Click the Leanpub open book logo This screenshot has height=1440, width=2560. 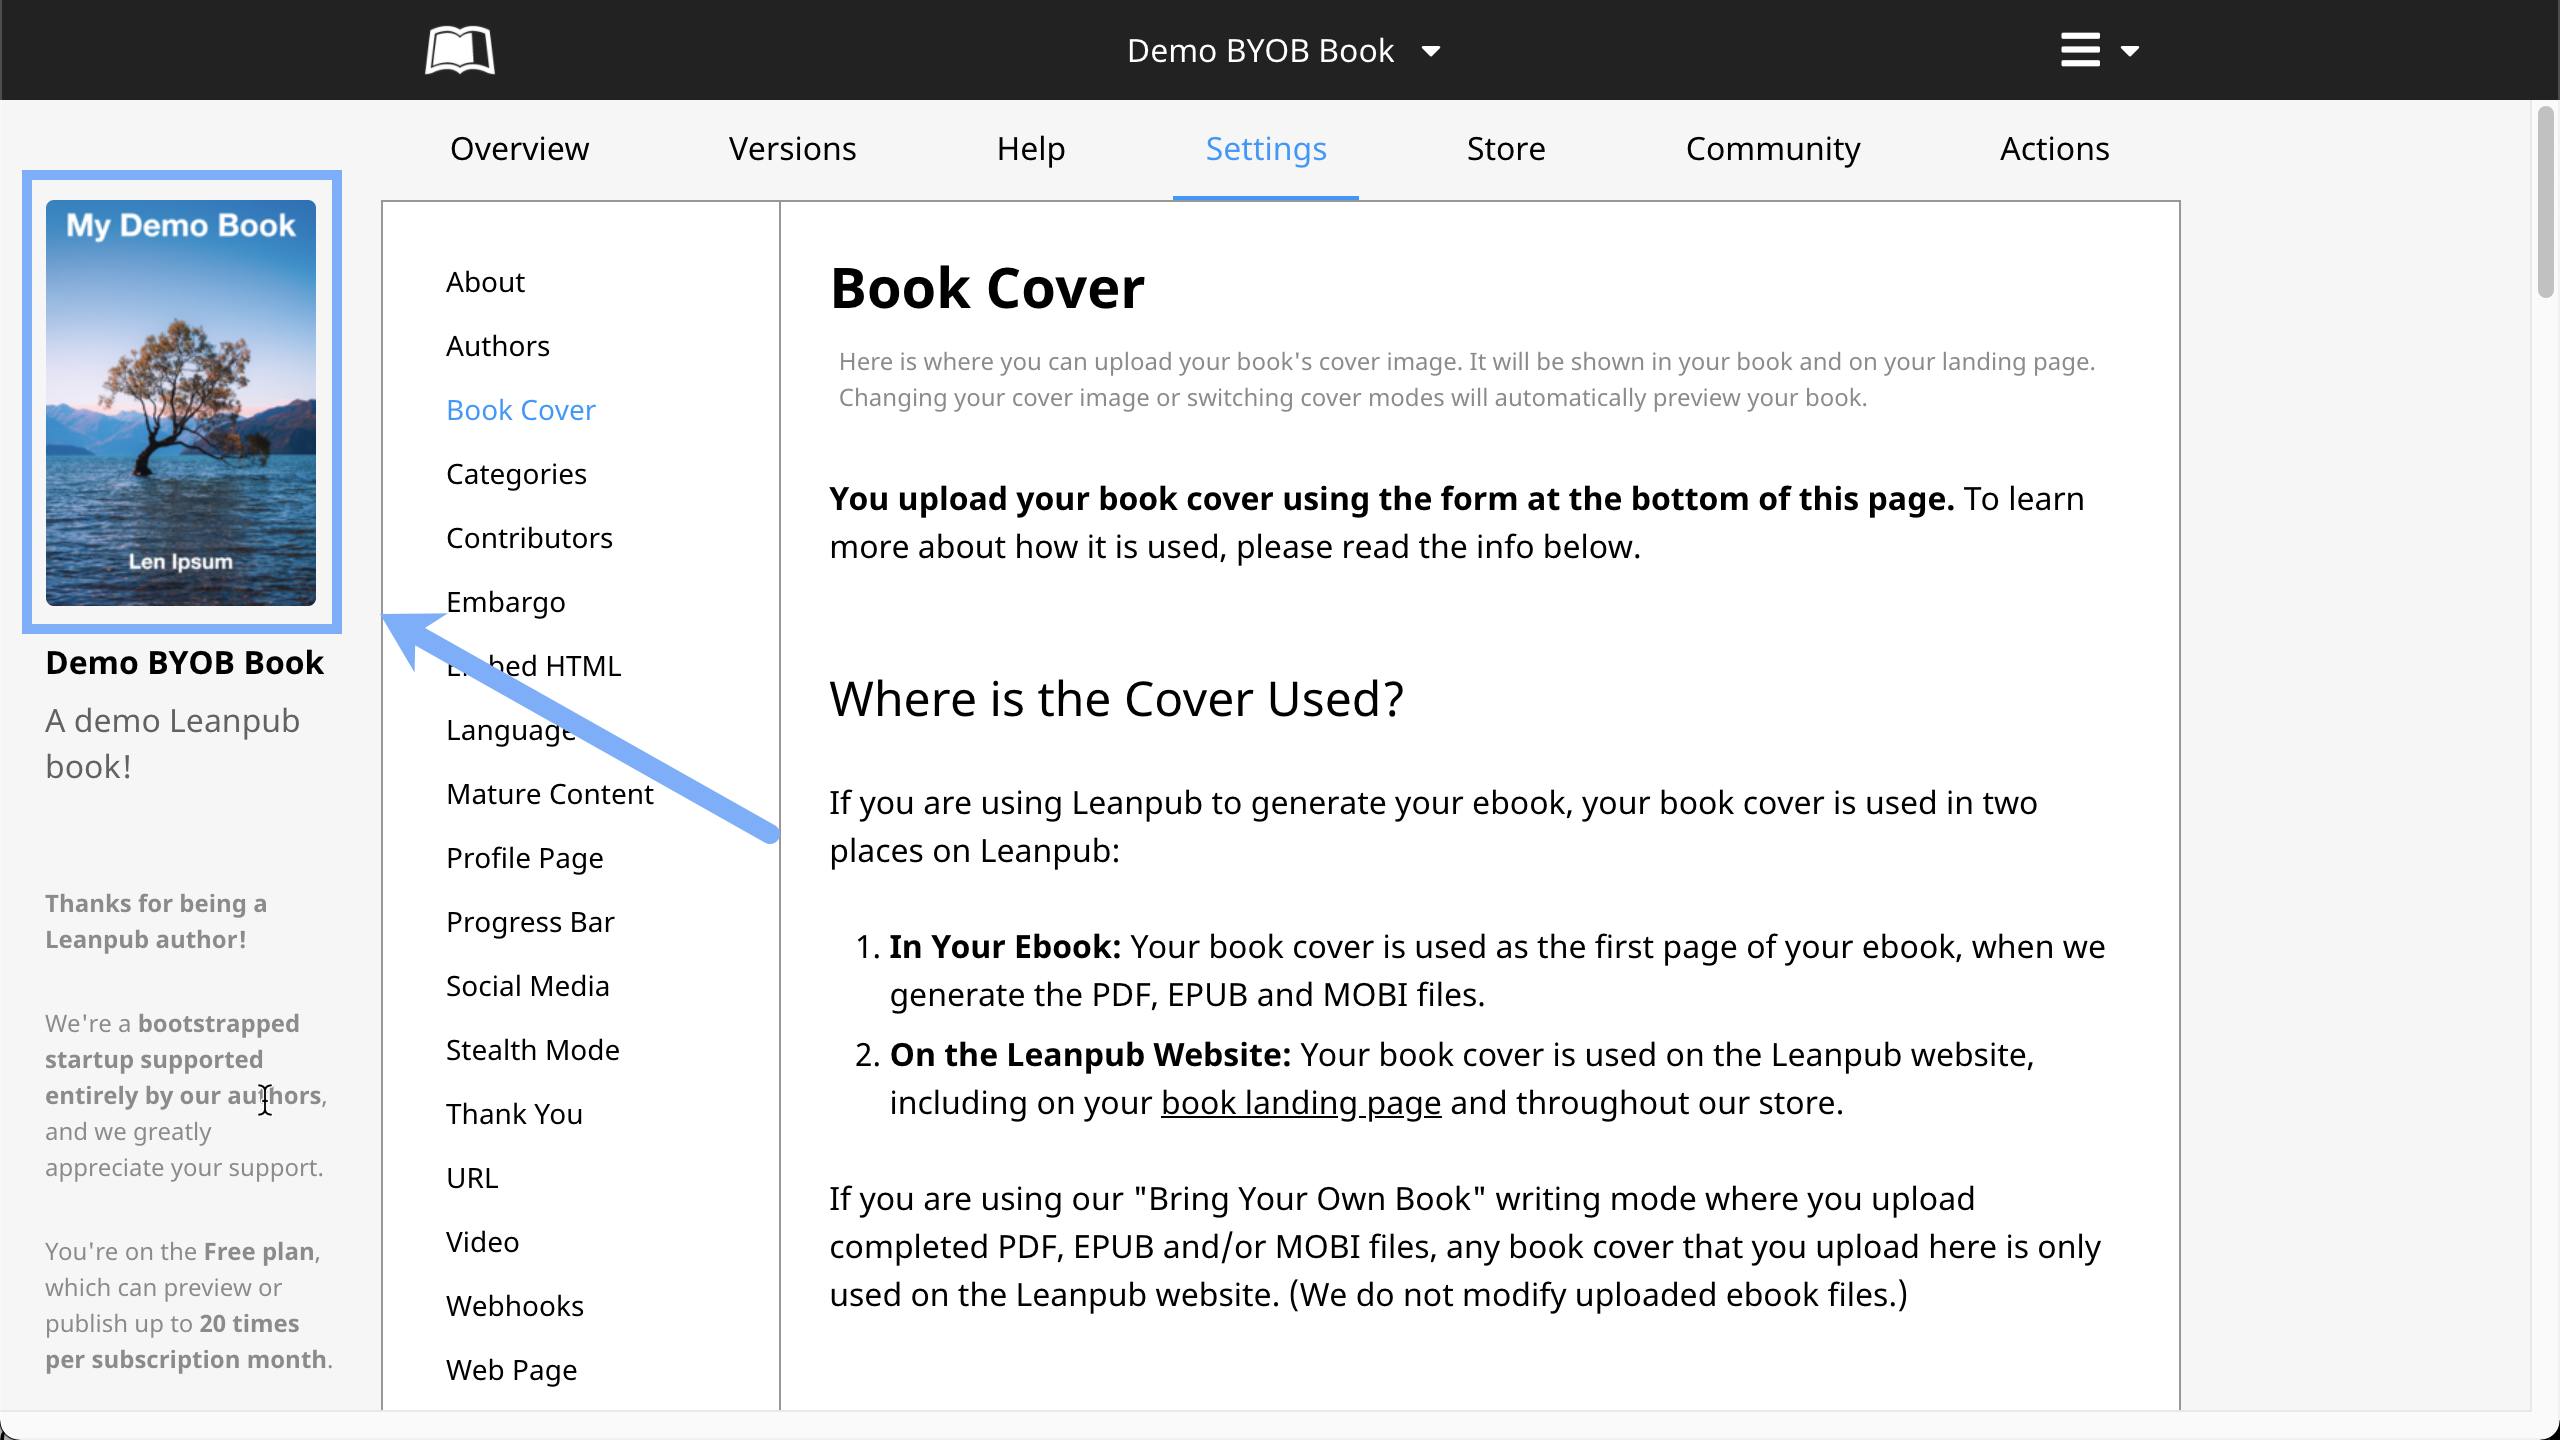point(459,50)
